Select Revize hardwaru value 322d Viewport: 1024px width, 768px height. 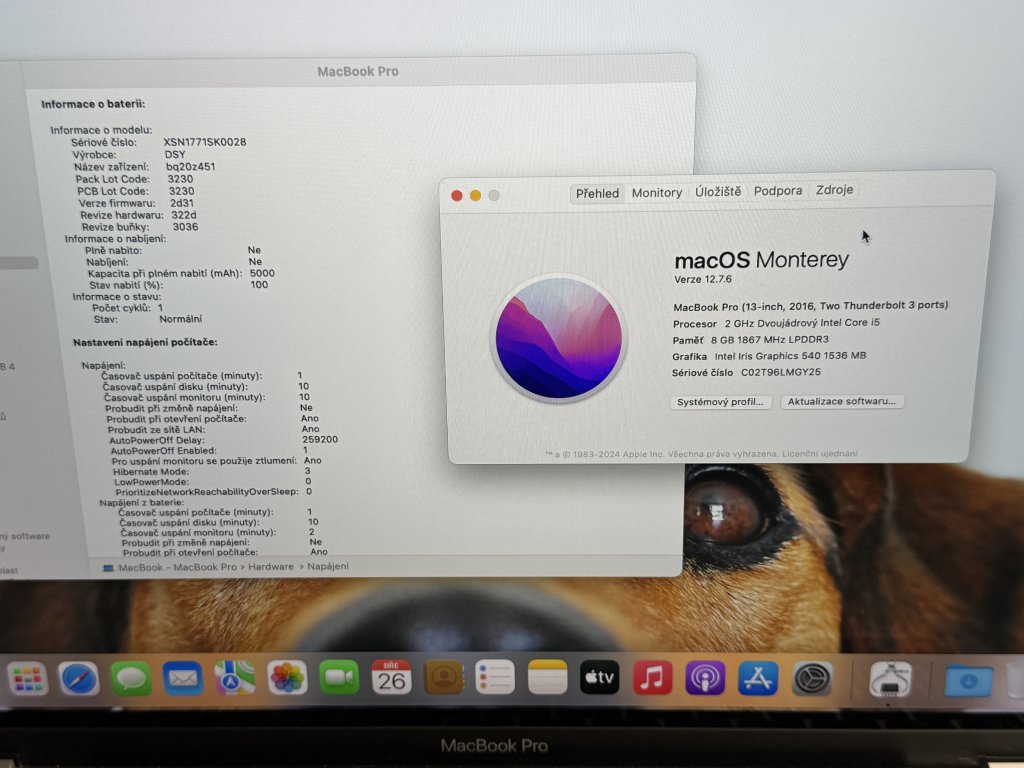(x=184, y=215)
